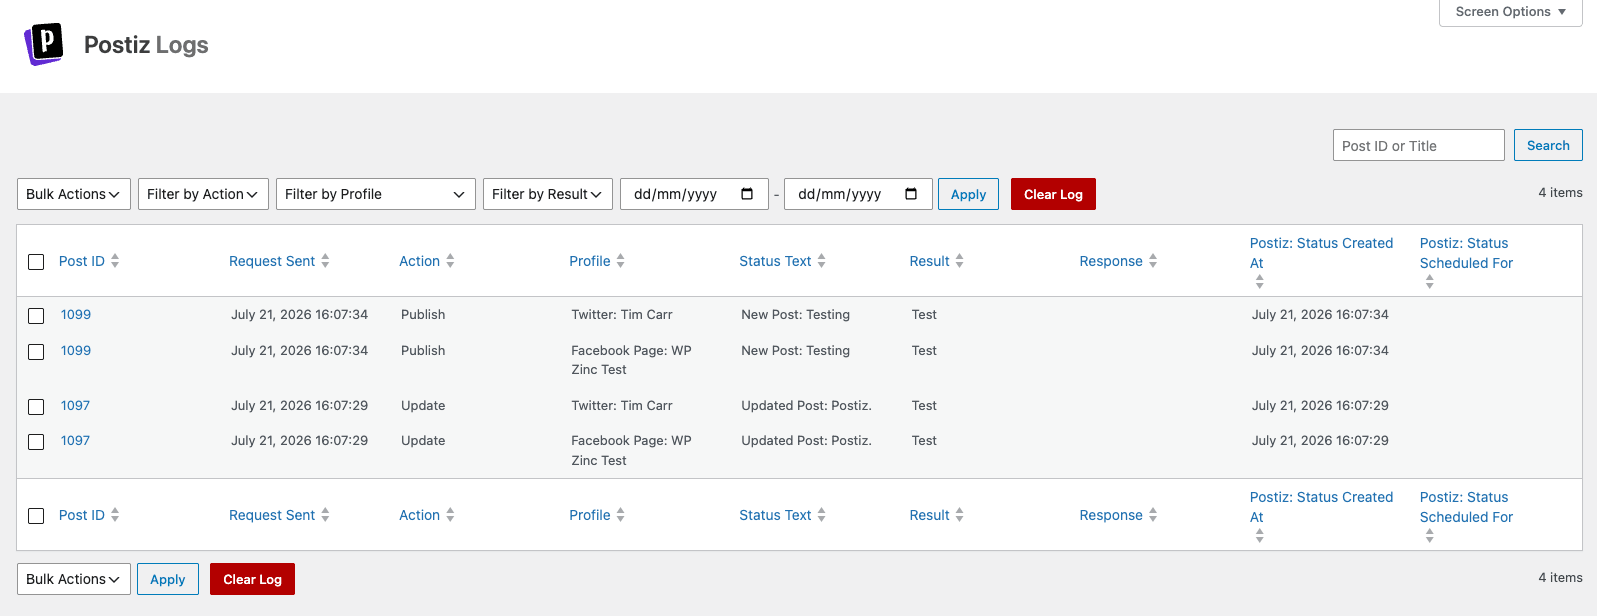Click sort arrows under footer Status Scheduled For header
This screenshot has width=1597, height=616.
point(1429,536)
